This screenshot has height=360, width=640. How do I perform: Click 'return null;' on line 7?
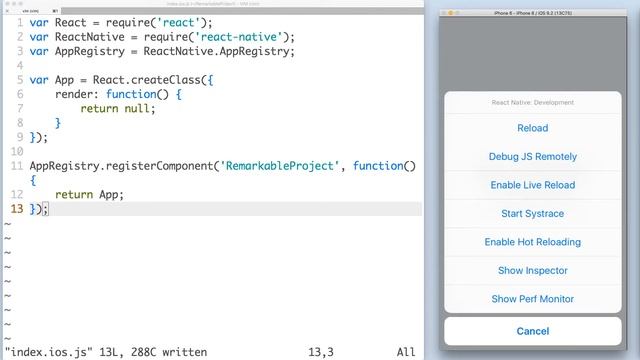[118, 109]
